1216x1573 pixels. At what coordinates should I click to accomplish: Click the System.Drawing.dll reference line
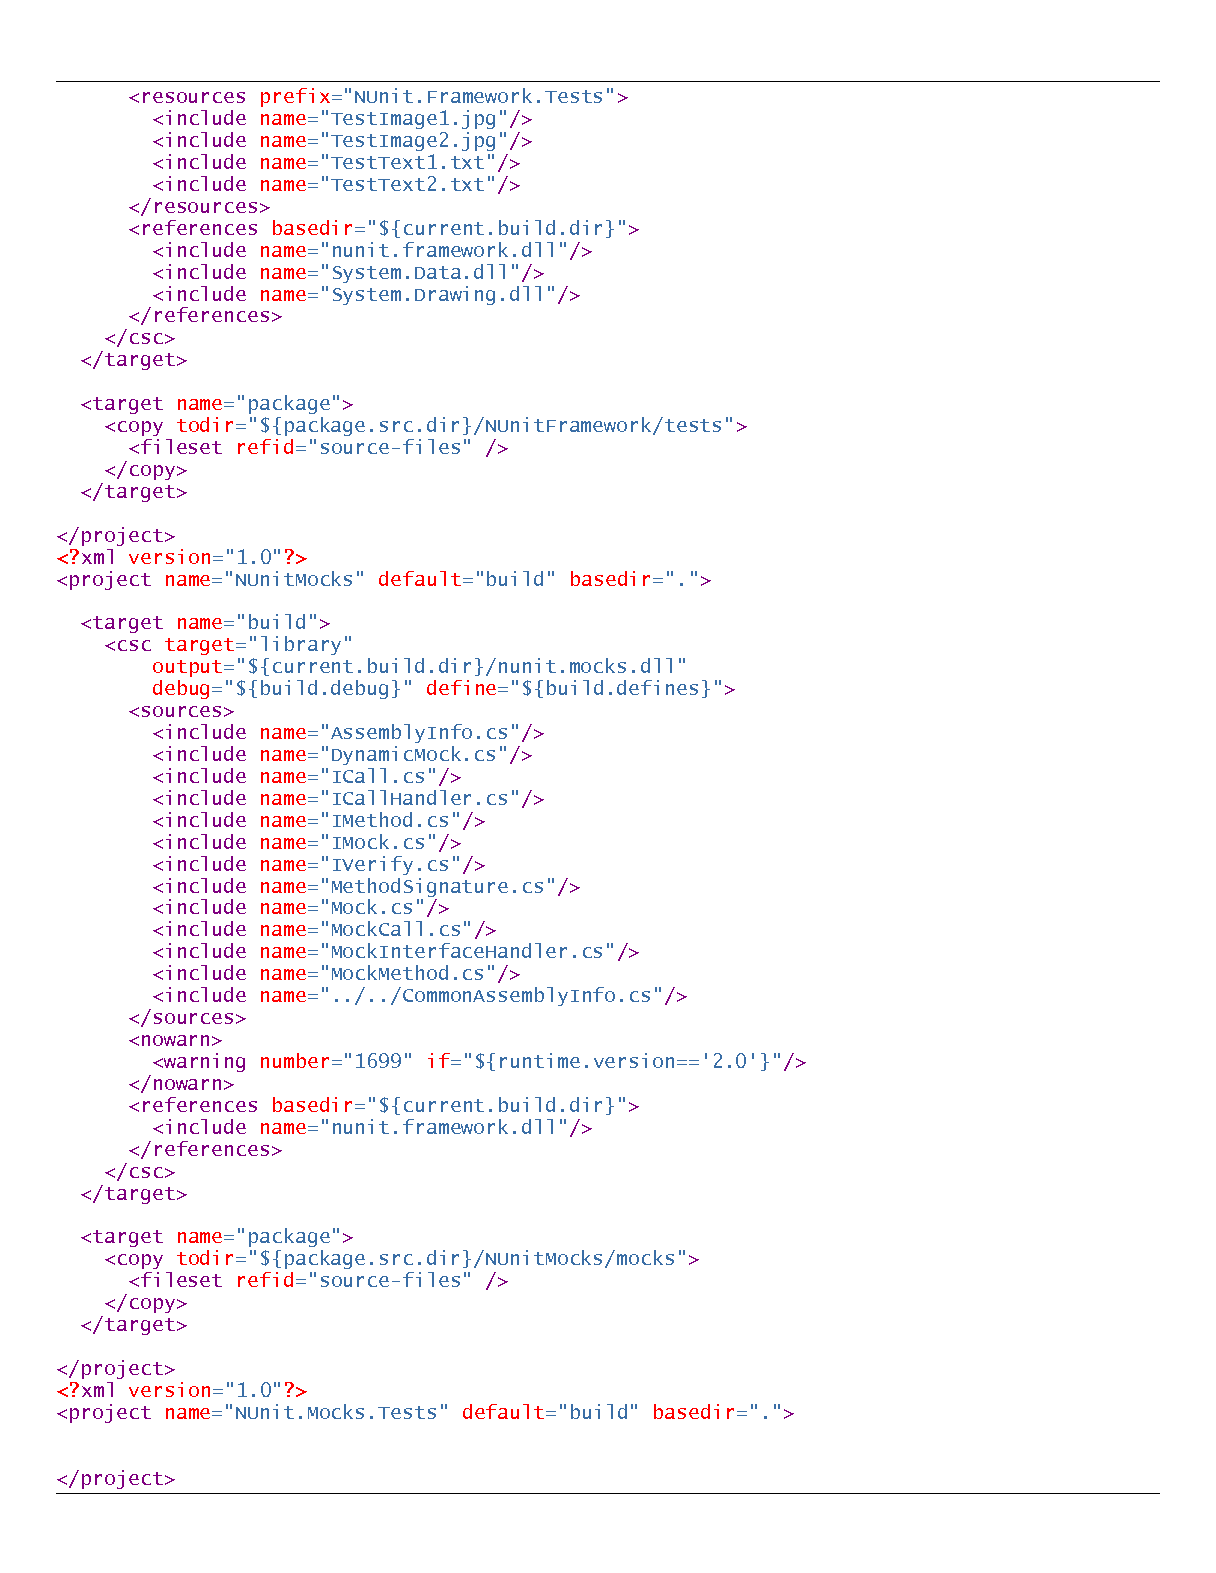pos(366,295)
